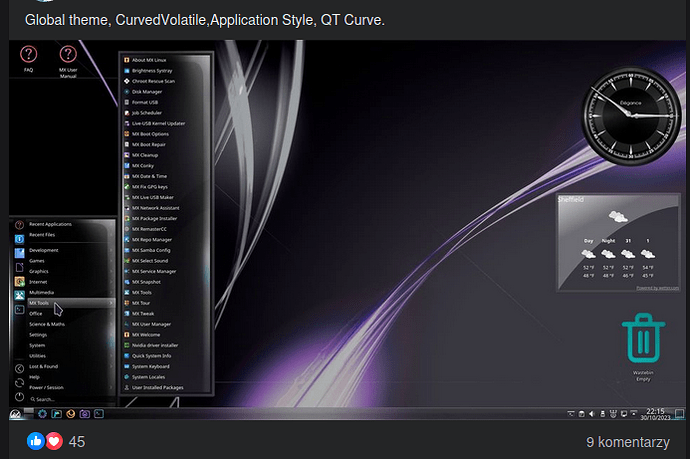Click the About MX Linux icon
690x459 pixels.
[127, 60]
